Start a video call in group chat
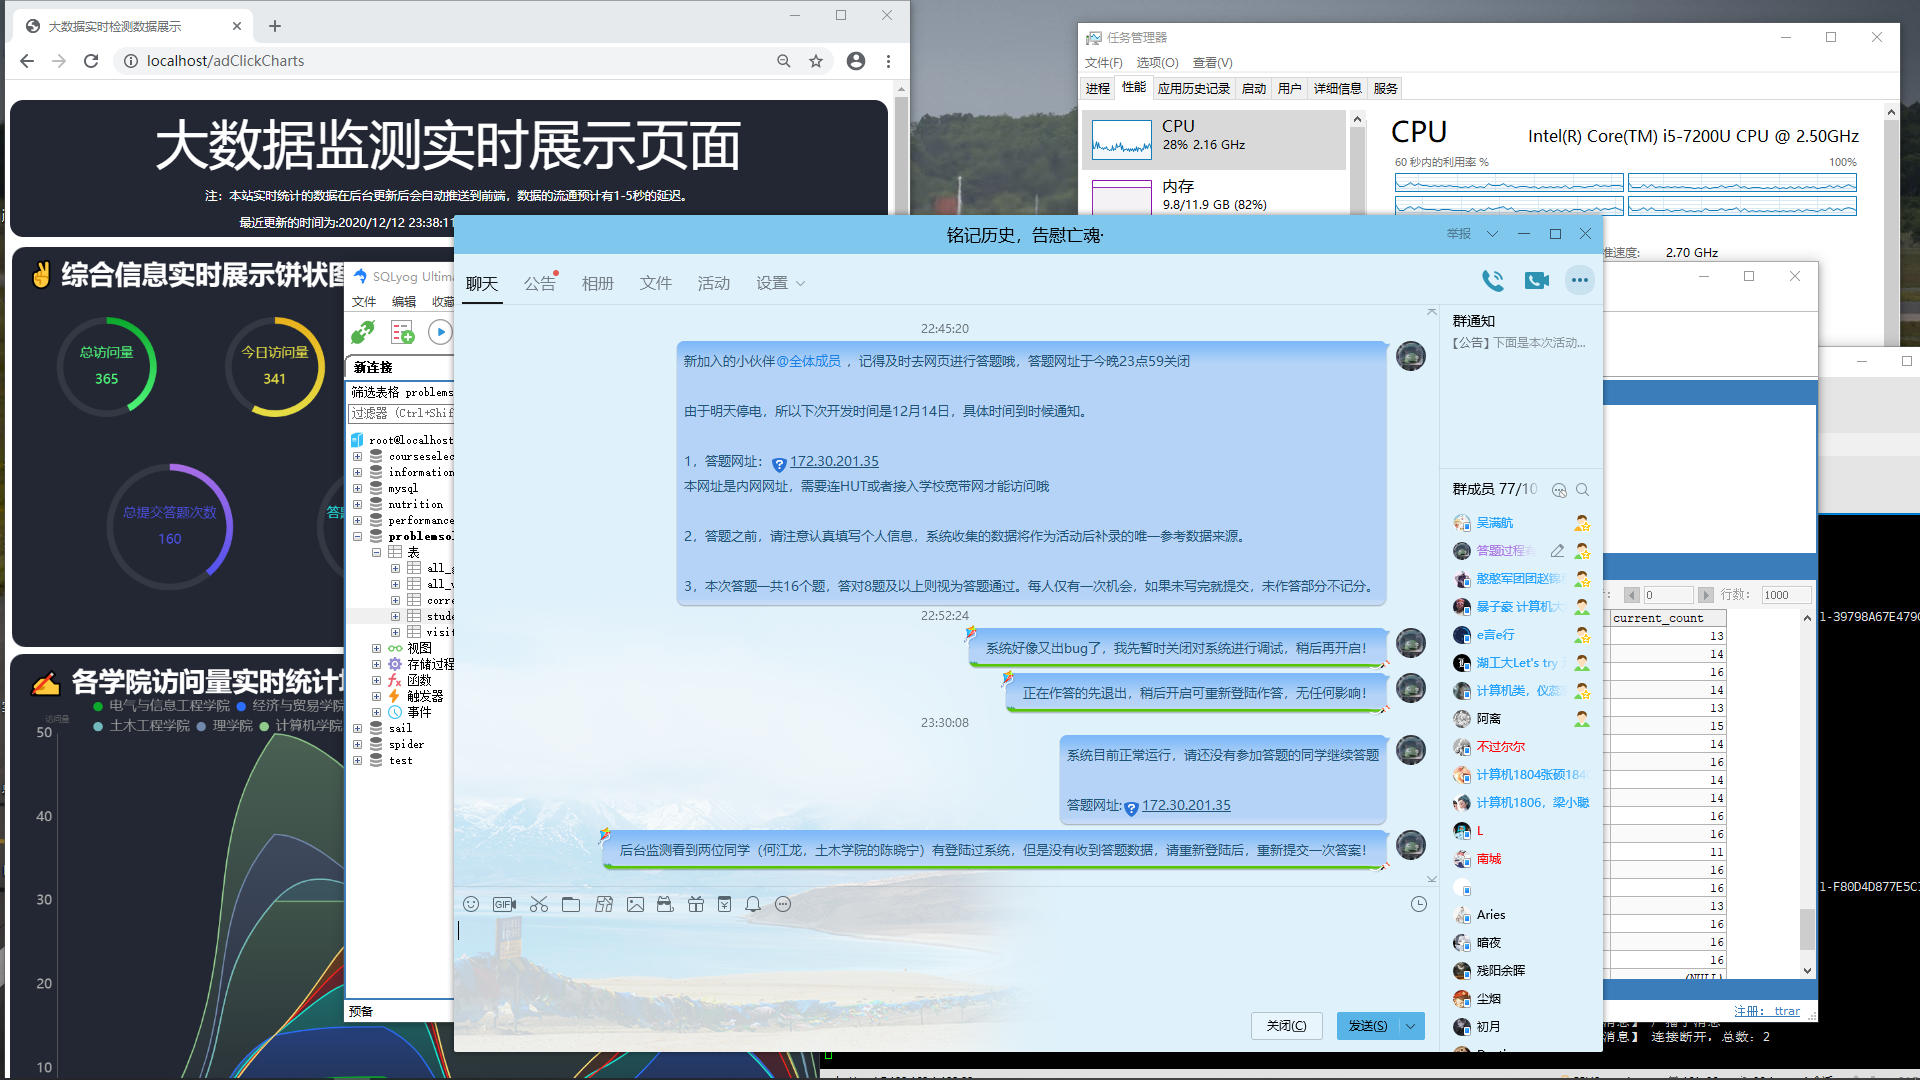 click(1536, 281)
